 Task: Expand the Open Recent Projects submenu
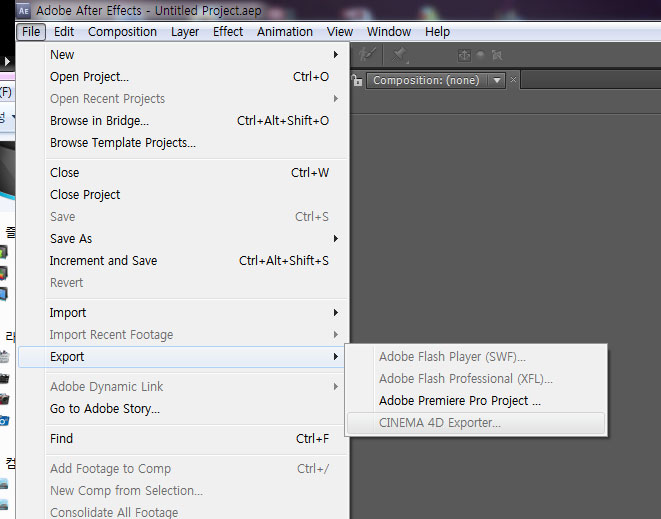pyautogui.click(x=183, y=99)
